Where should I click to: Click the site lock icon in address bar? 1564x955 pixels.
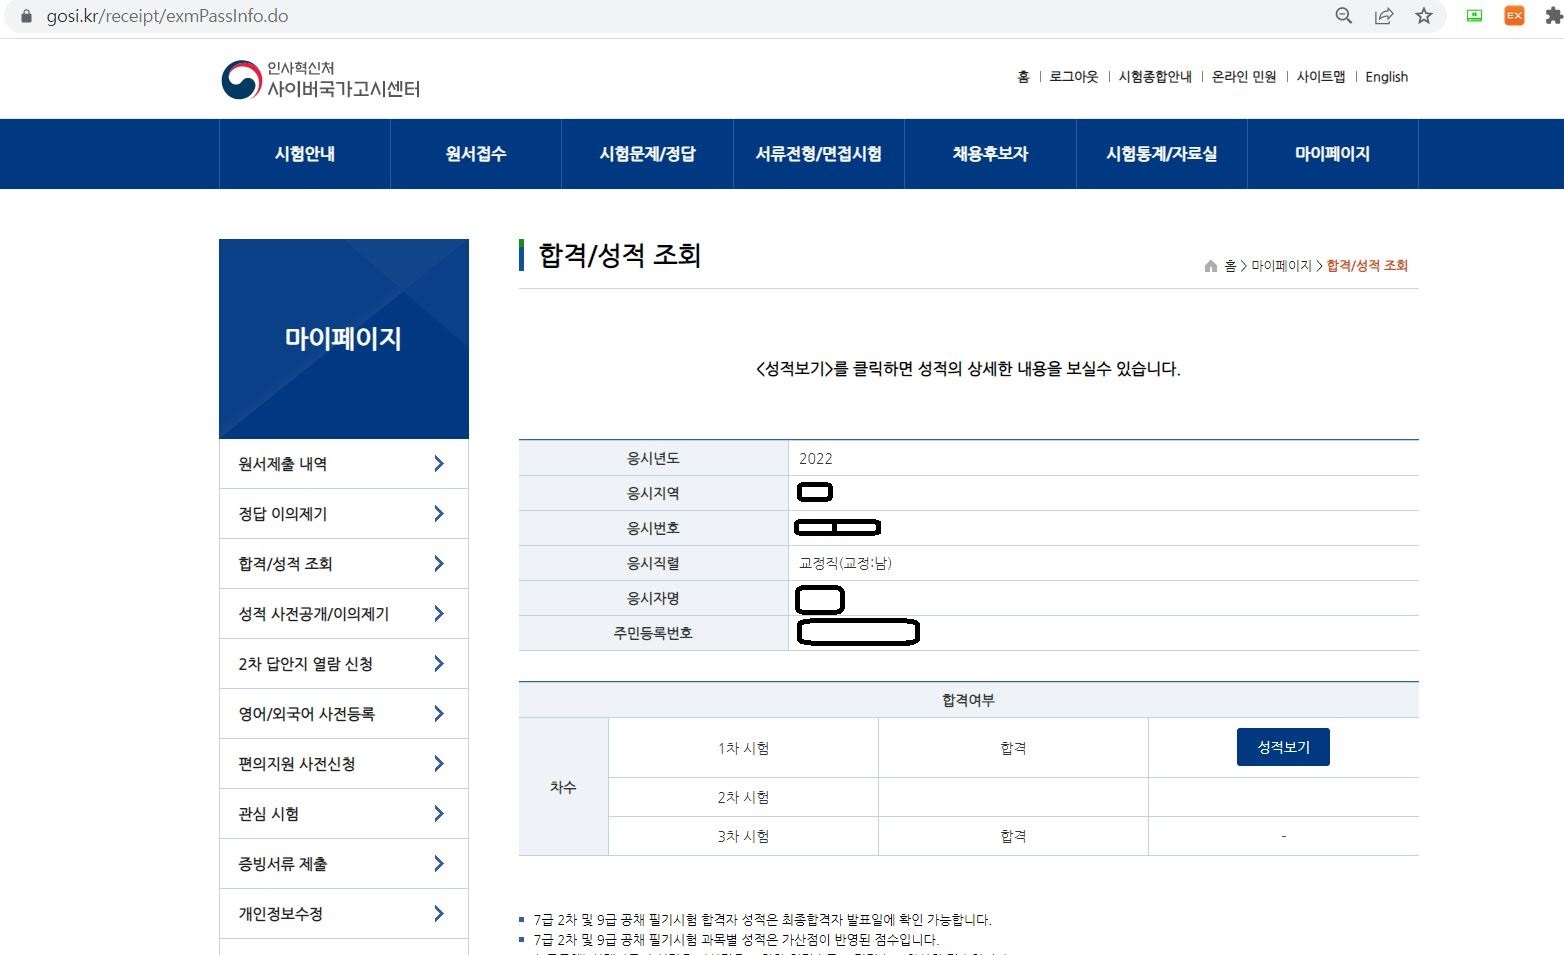[26, 16]
